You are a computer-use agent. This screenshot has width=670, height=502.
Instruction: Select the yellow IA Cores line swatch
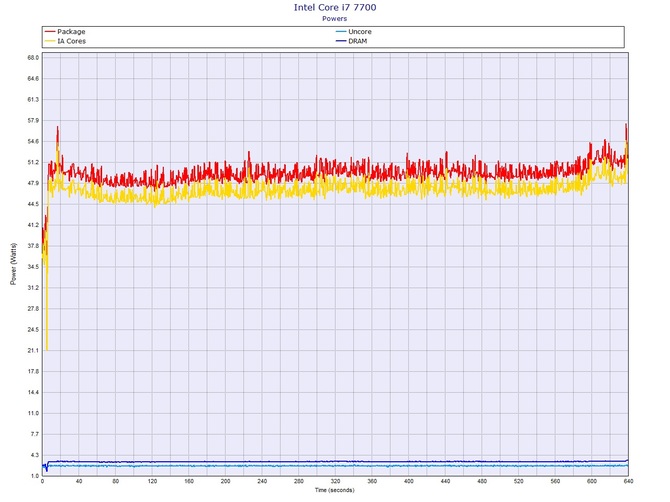(50, 41)
